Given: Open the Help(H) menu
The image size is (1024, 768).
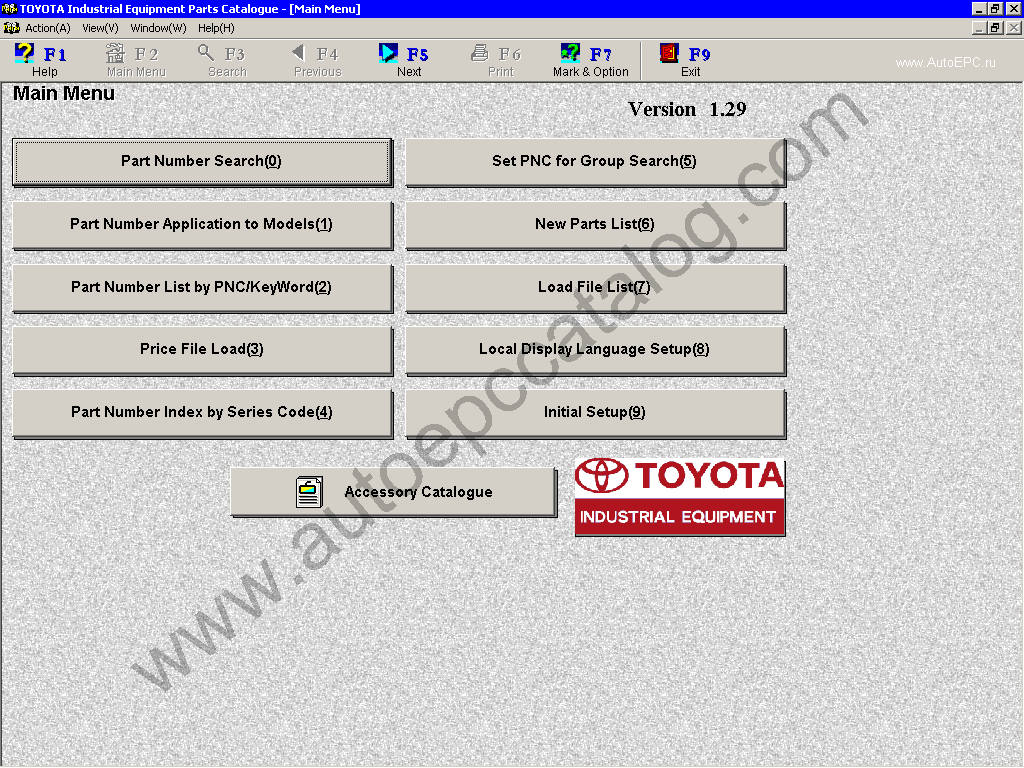Looking at the screenshot, I should [216, 28].
